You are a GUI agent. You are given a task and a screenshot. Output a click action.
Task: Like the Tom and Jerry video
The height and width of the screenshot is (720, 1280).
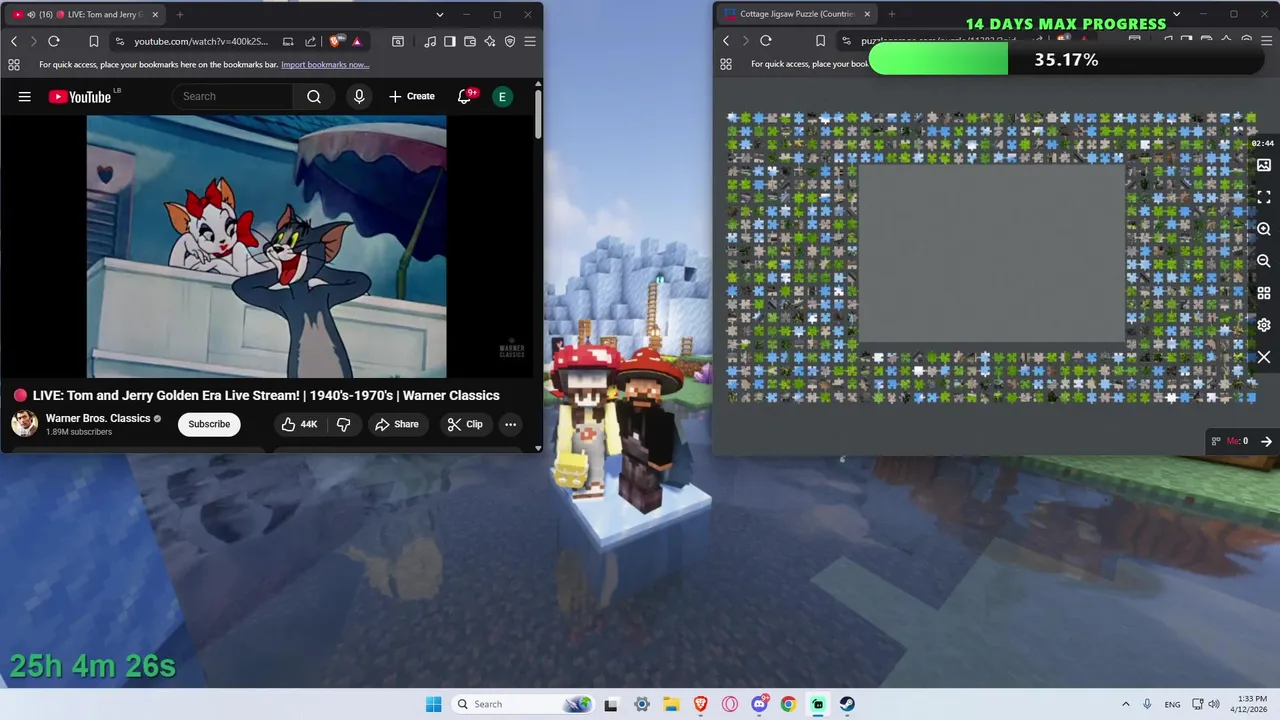coord(299,424)
